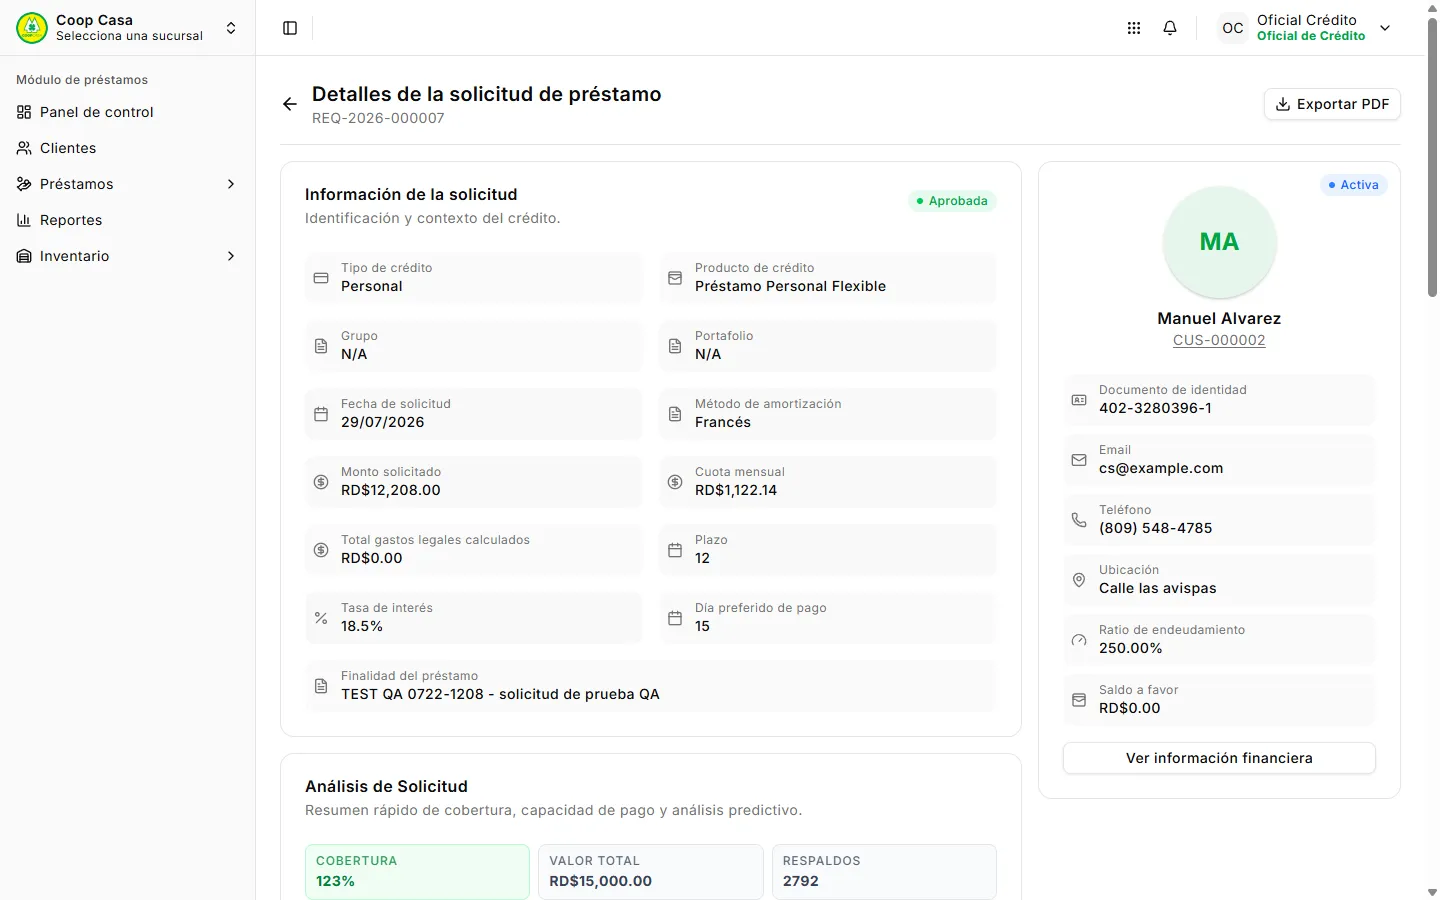Click the Préstamos hand-coins icon
Screen dimensions: 1440x900
tap(24, 184)
